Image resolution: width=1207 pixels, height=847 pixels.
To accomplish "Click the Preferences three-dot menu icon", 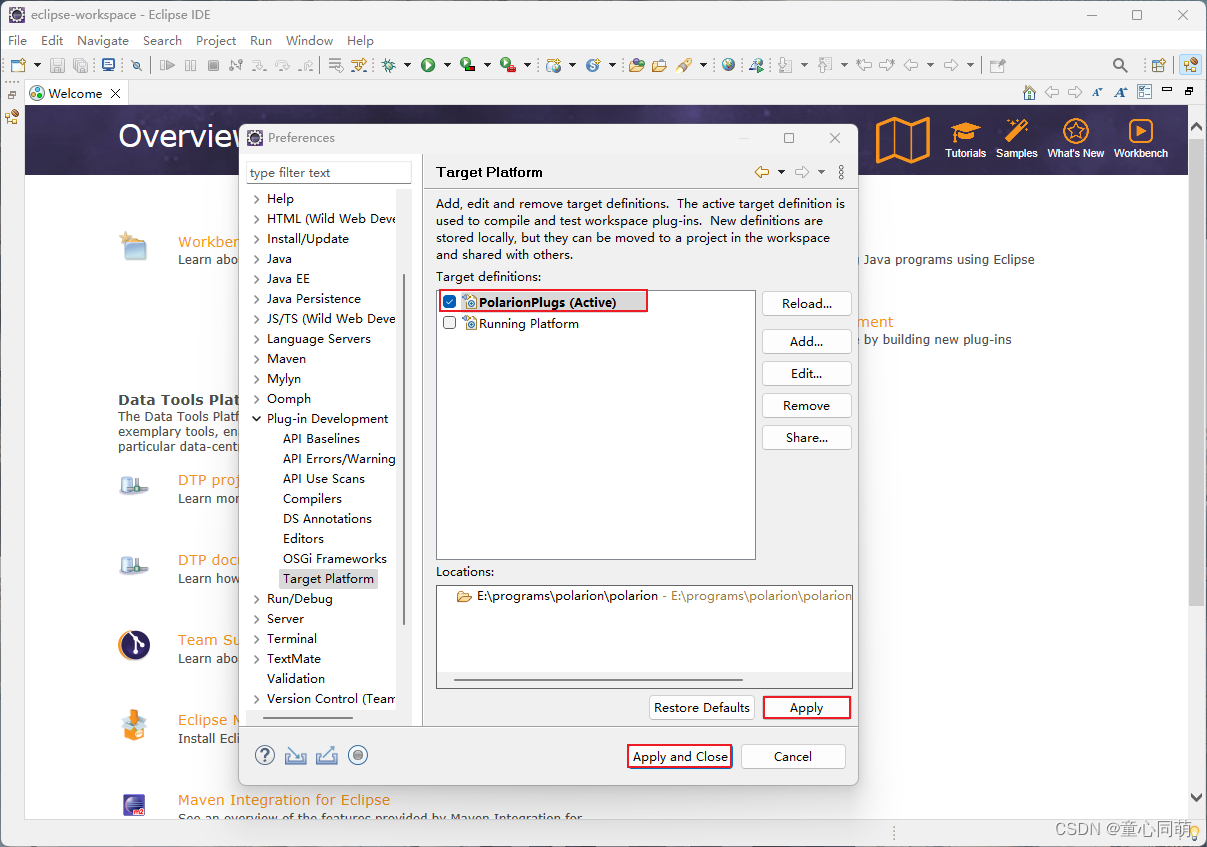I will [x=841, y=172].
